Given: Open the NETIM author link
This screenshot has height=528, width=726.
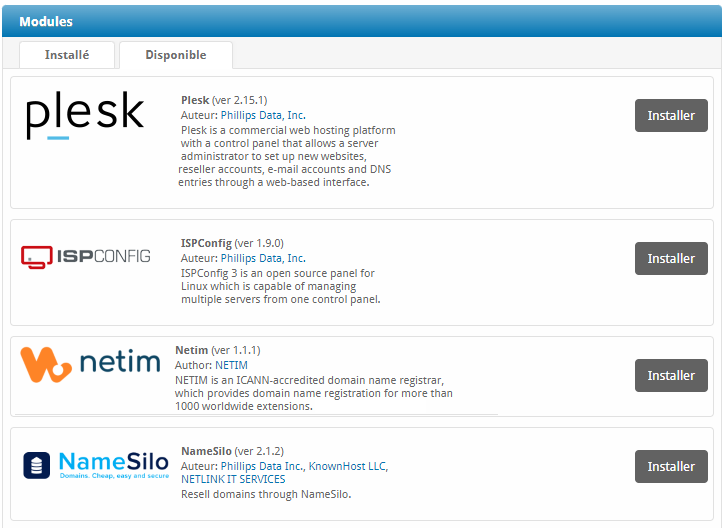Looking at the screenshot, I should click(x=232, y=365).
